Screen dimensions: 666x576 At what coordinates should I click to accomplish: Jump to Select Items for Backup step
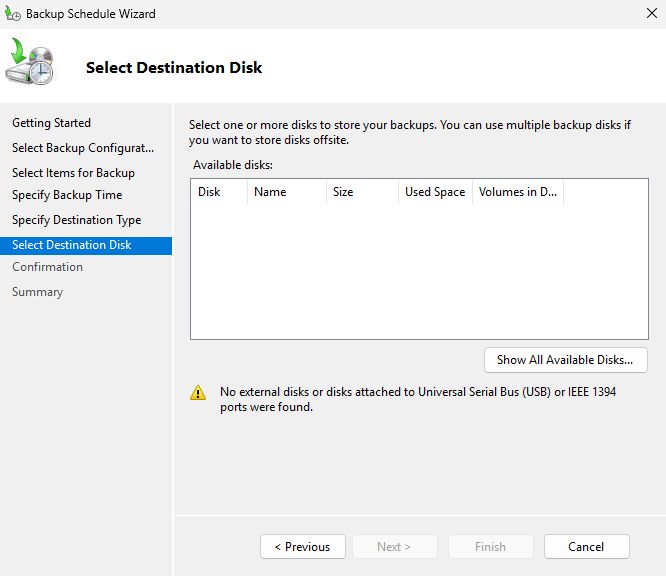point(73,173)
